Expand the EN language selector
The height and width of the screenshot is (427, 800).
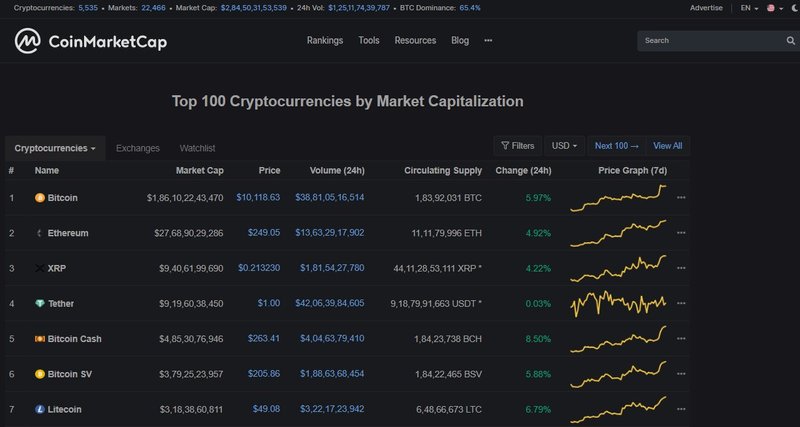pos(749,8)
